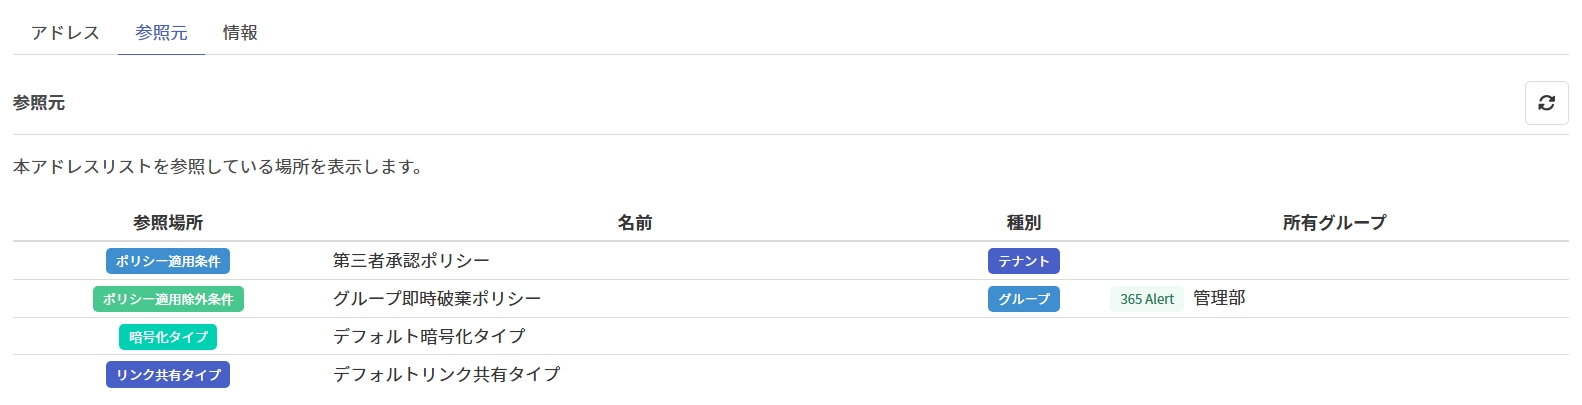The image size is (1582, 405).
Task: Click the リンク共有タイプ badge
Action: (168, 375)
